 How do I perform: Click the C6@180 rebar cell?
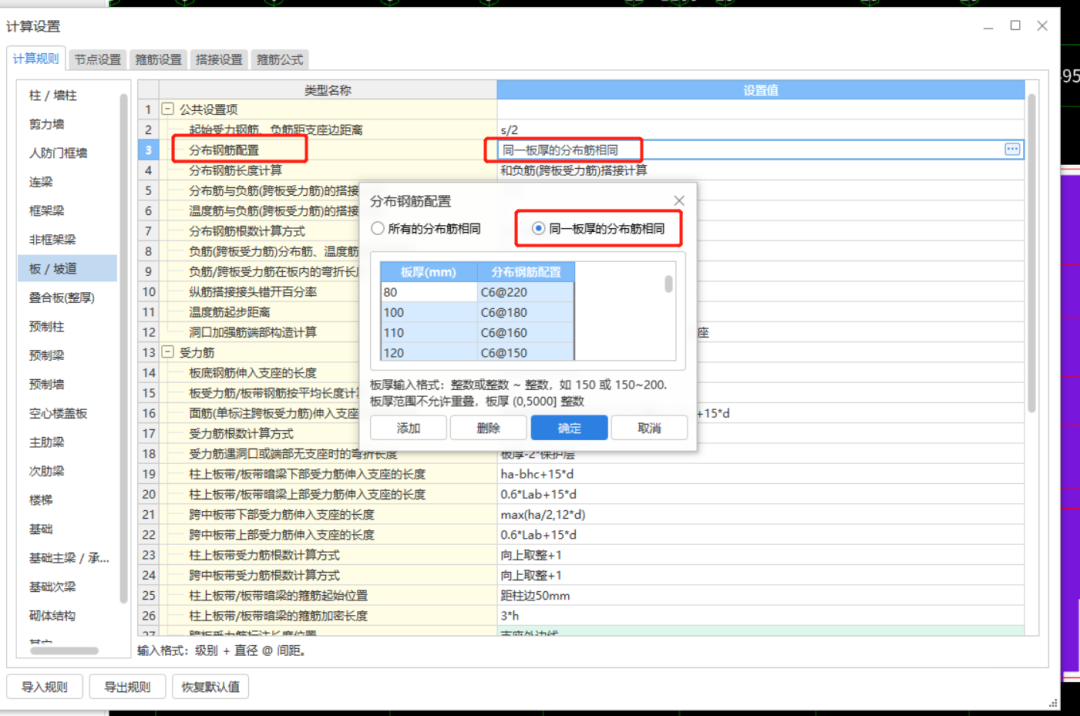525,312
